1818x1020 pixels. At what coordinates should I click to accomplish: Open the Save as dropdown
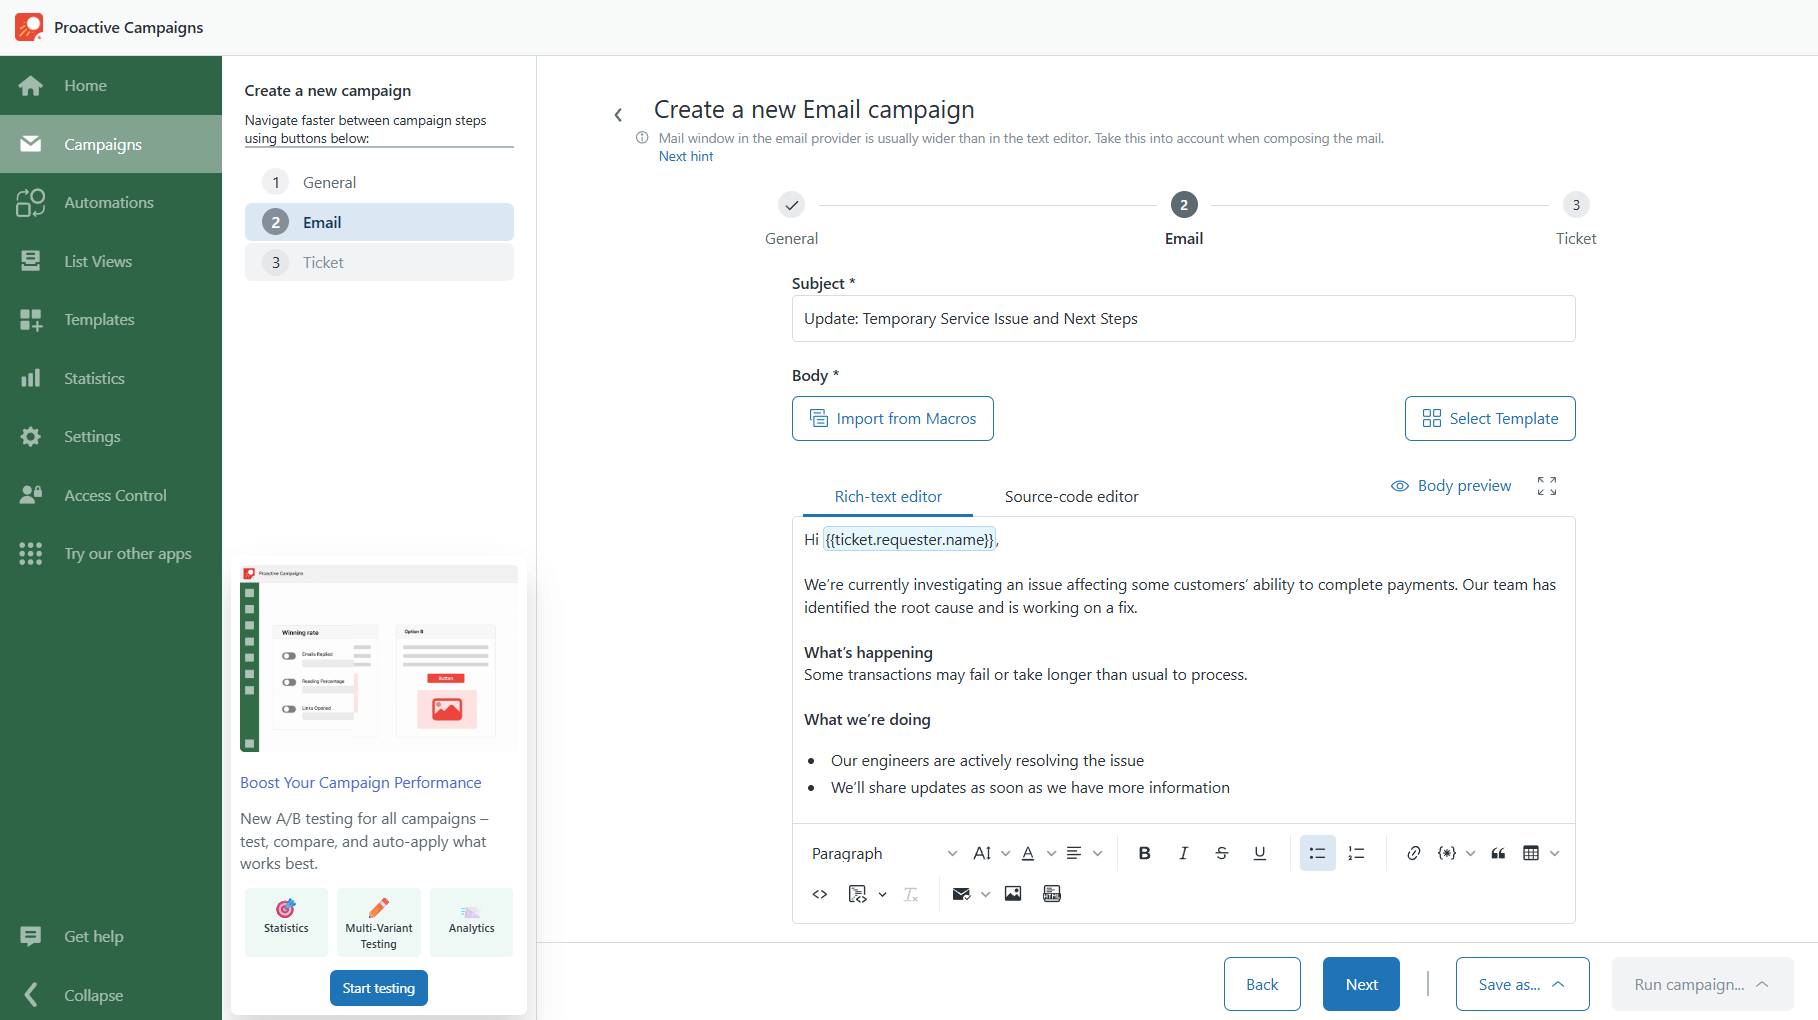pyautogui.click(x=1521, y=984)
